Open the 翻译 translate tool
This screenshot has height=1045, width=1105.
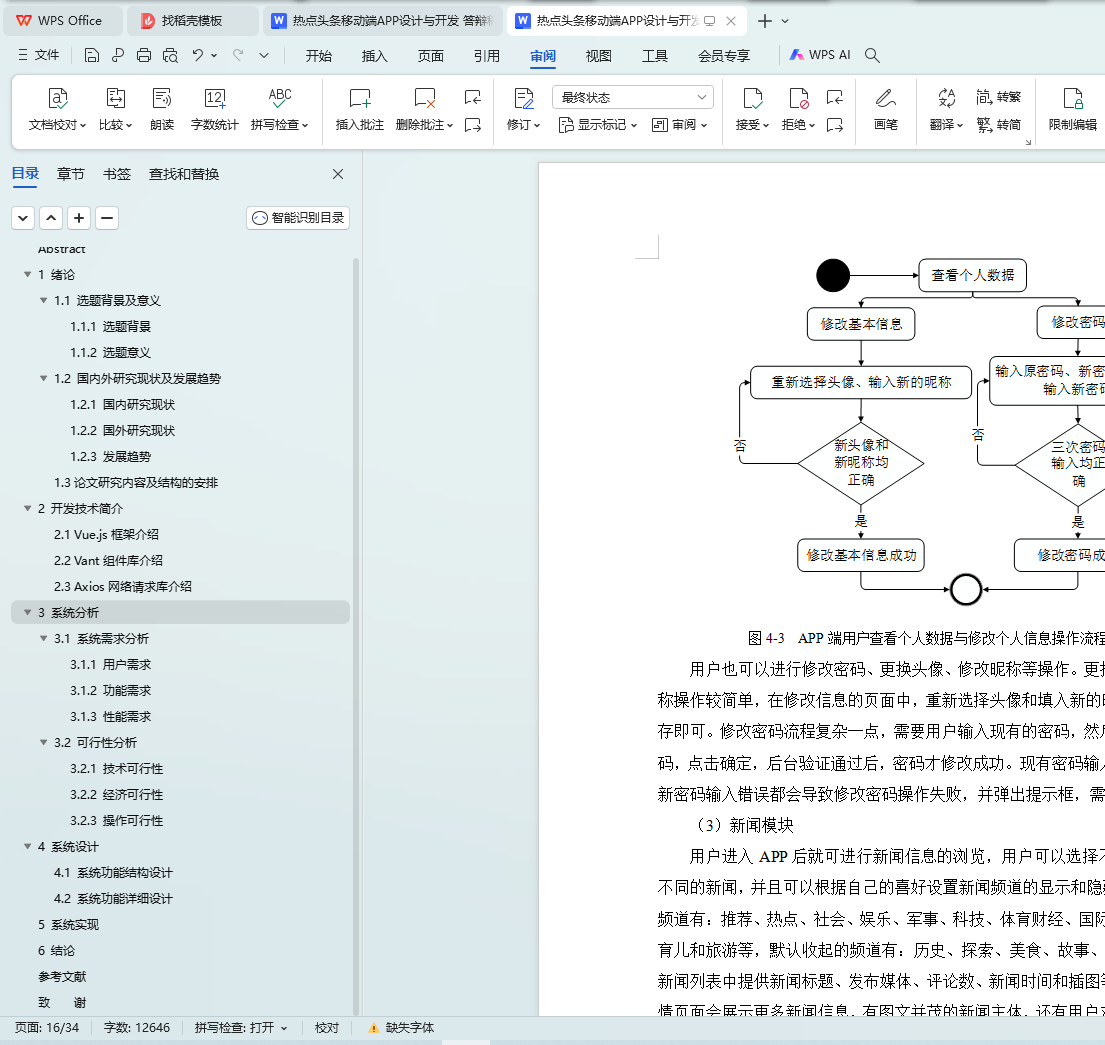point(946,110)
